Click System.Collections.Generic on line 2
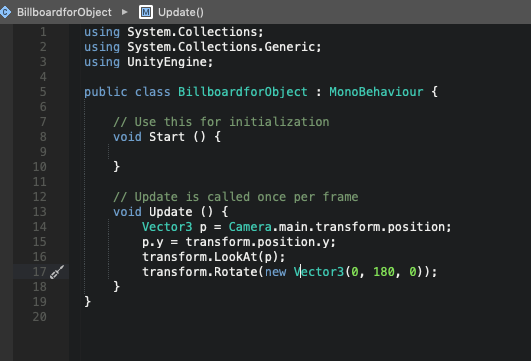The width and height of the screenshot is (531, 361). point(221,47)
